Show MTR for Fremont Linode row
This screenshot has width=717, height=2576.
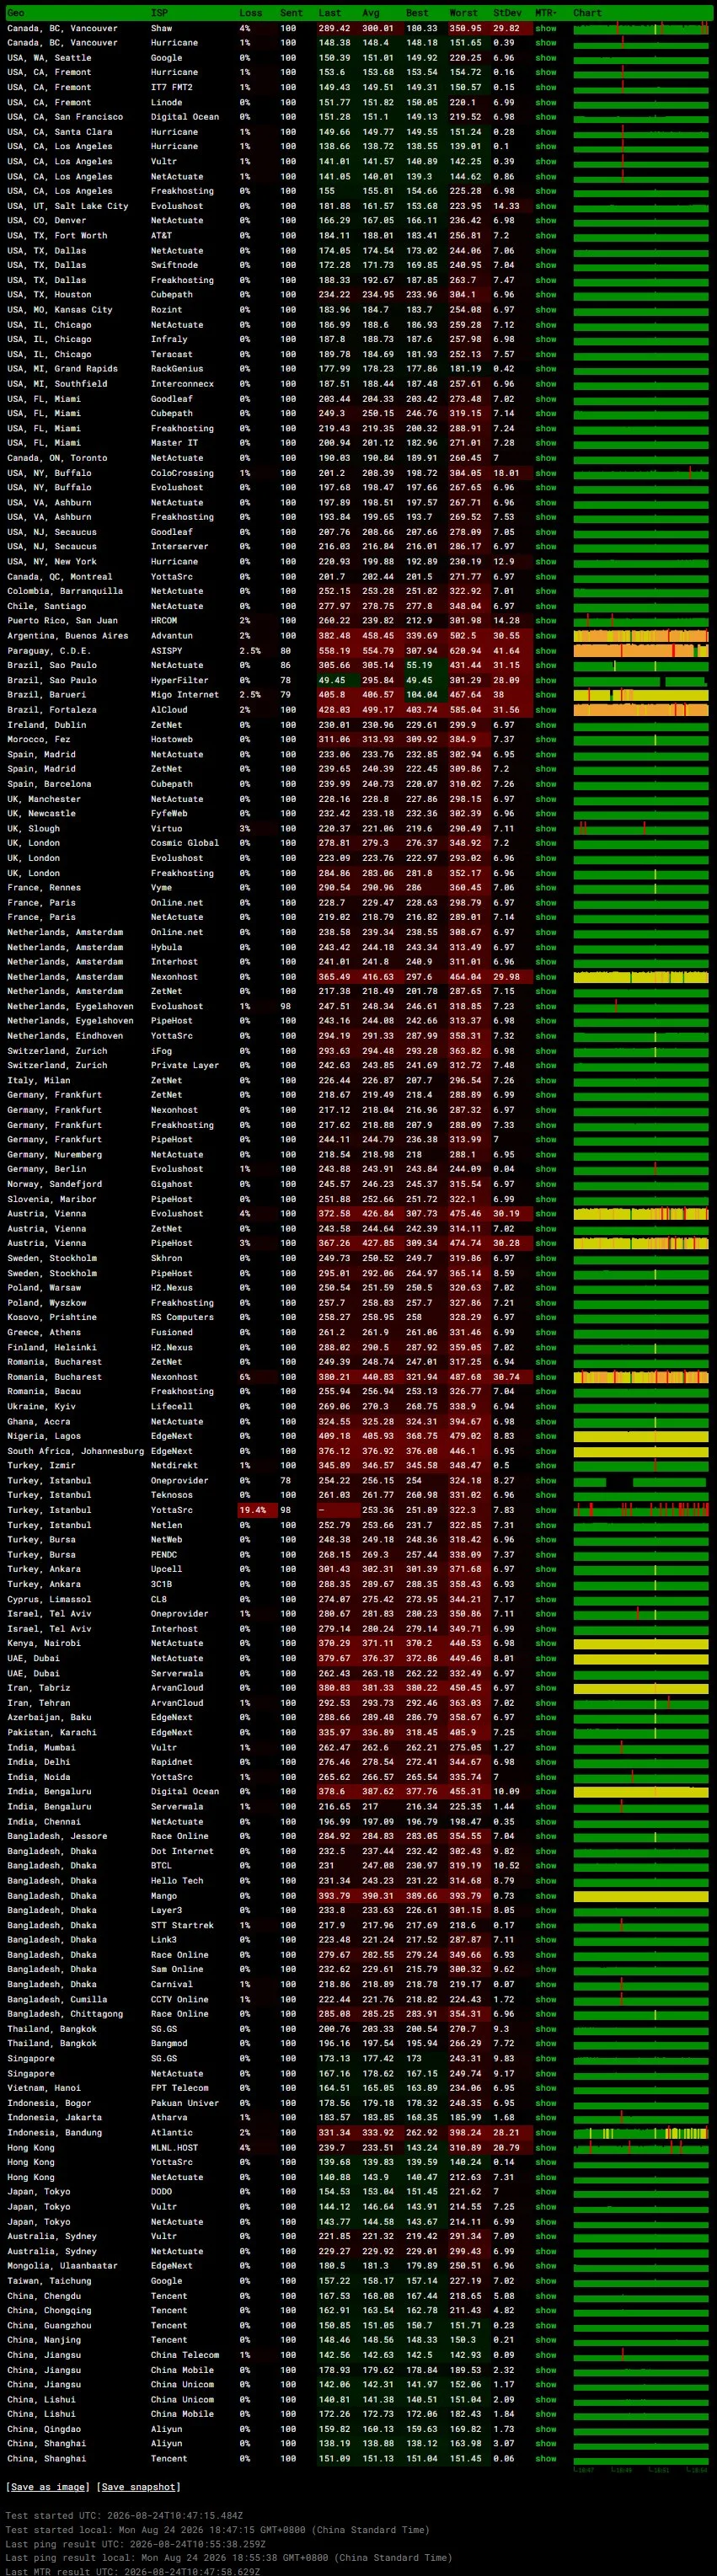(545, 102)
